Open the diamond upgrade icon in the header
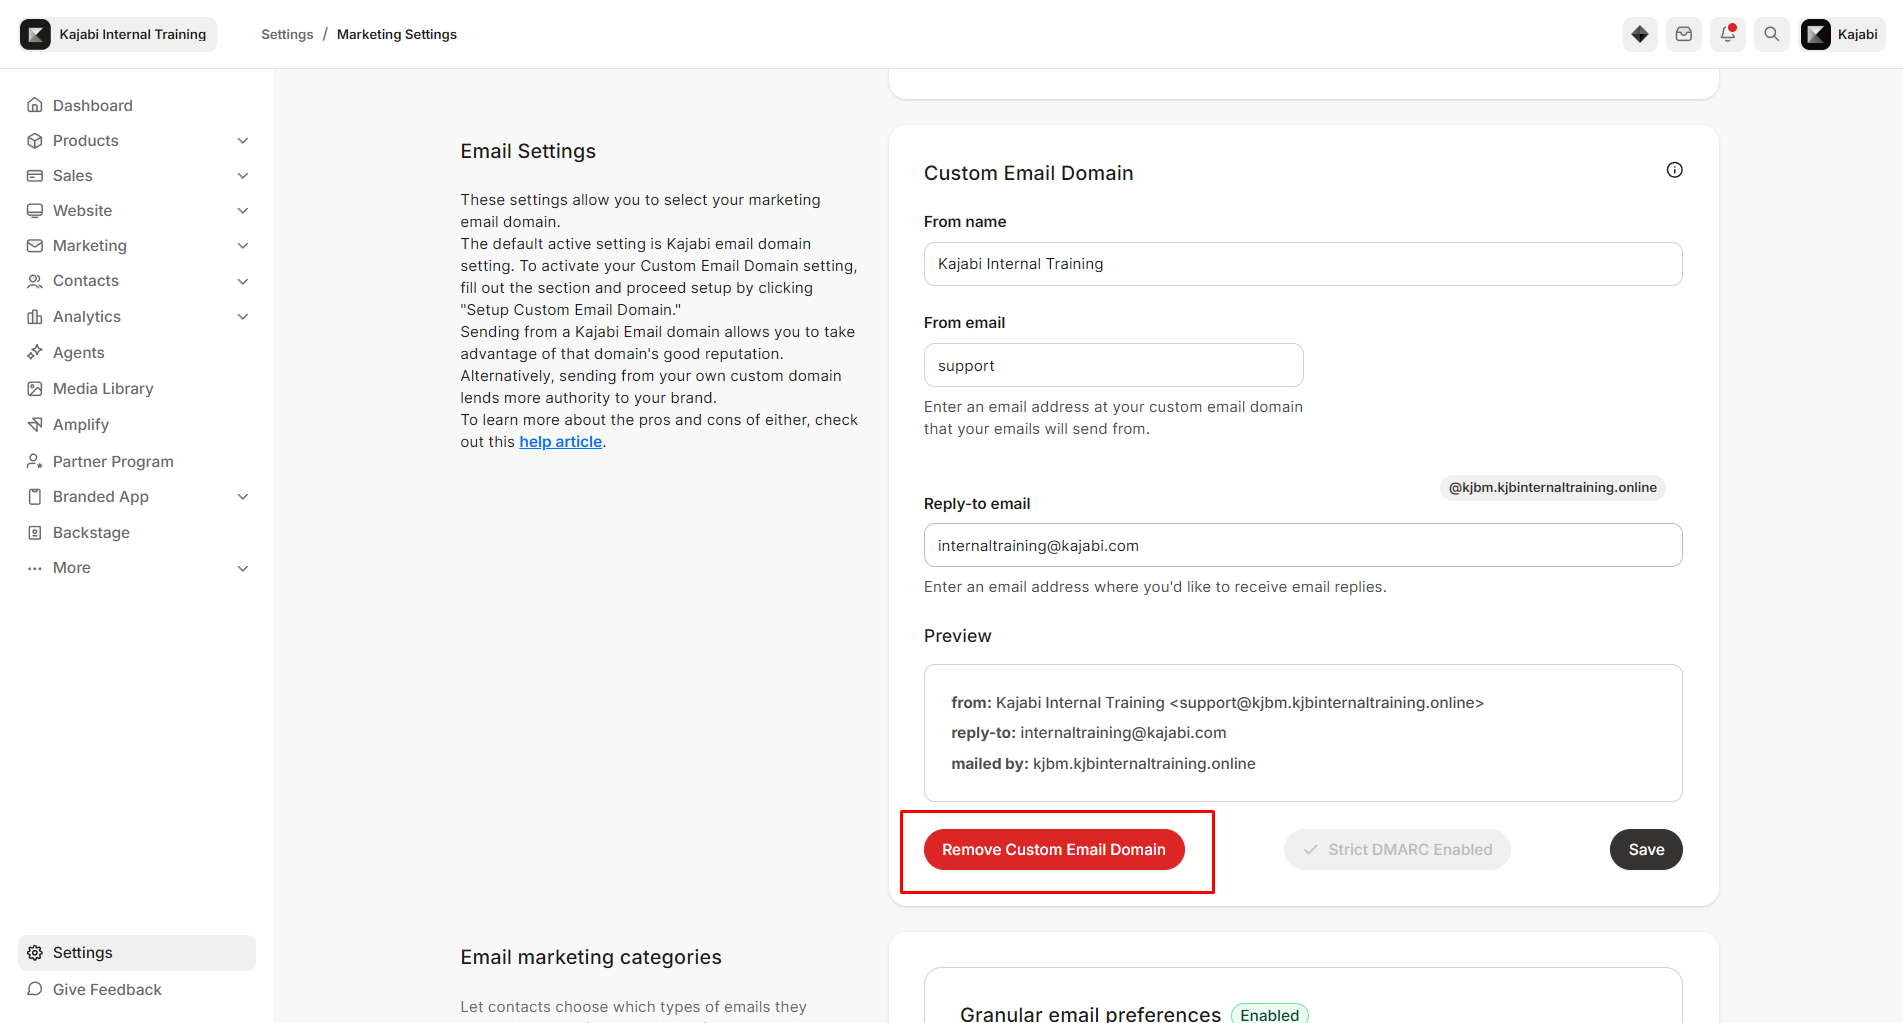Image resolution: width=1903 pixels, height=1023 pixels. point(1640,34)
